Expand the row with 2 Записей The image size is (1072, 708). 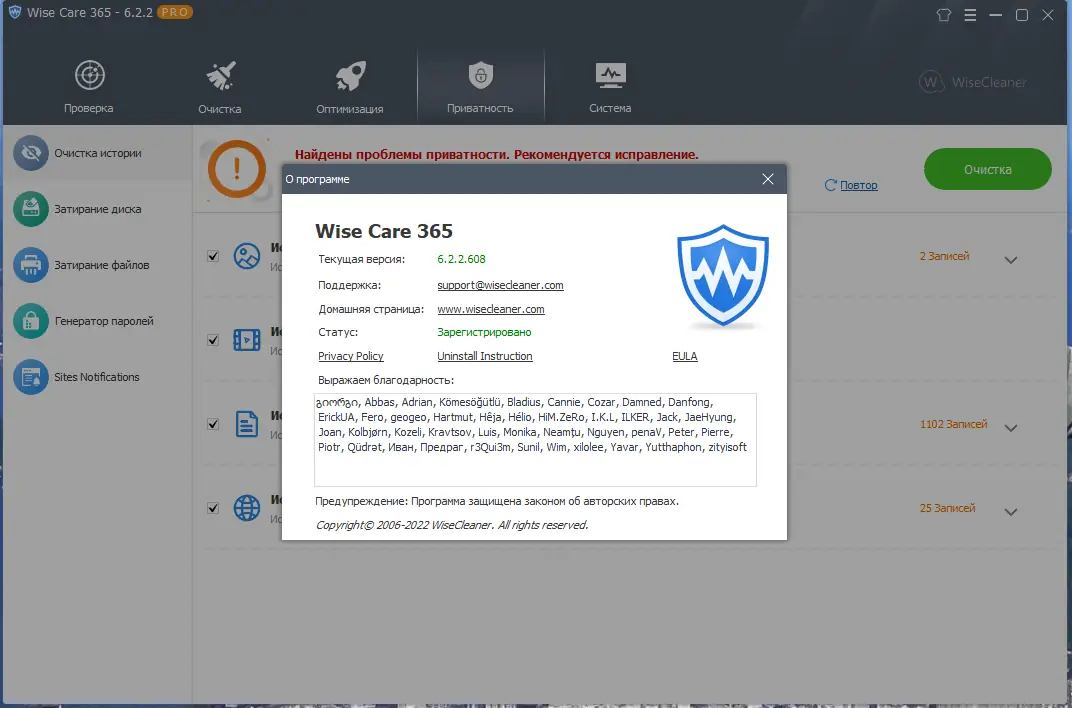[x=1010, y=260]
